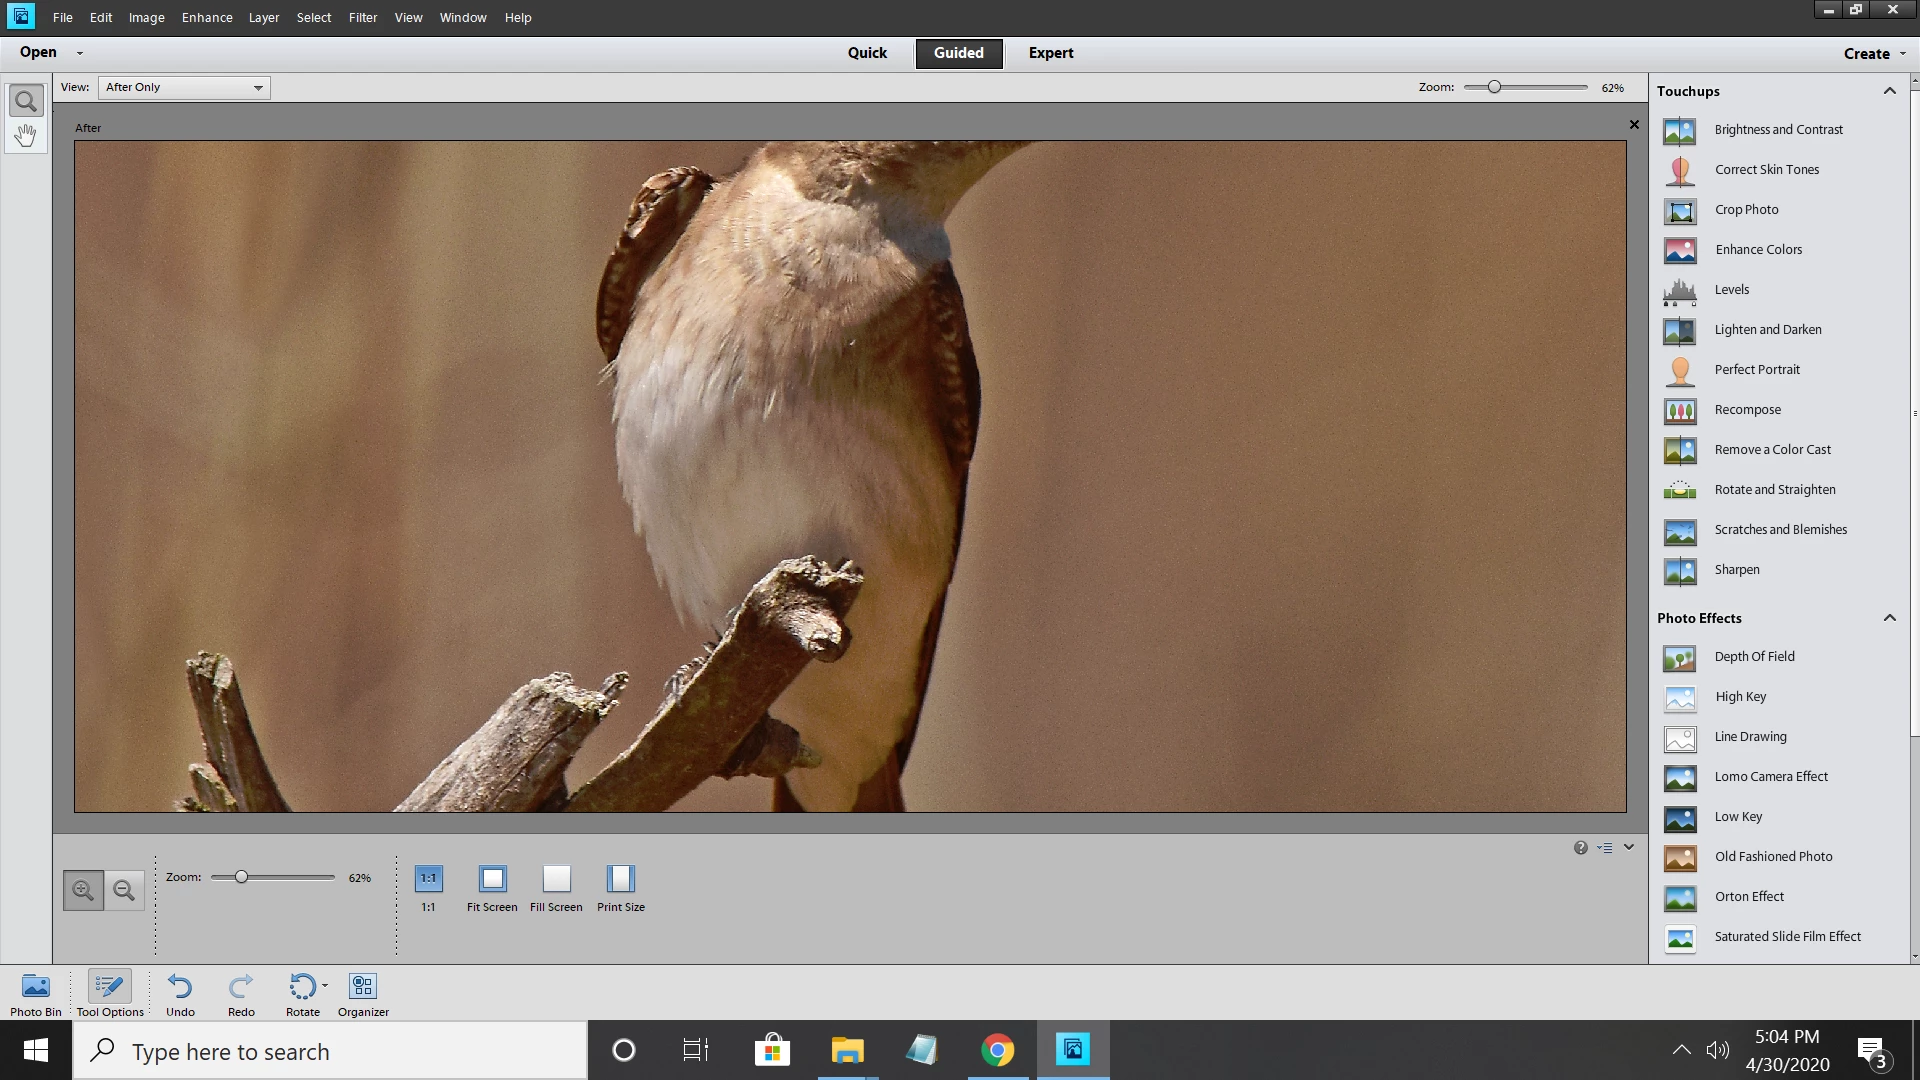Open the View After Only dropdown
The height and width of the screenshot is (1080, 1920).
(x=184, y=88)
